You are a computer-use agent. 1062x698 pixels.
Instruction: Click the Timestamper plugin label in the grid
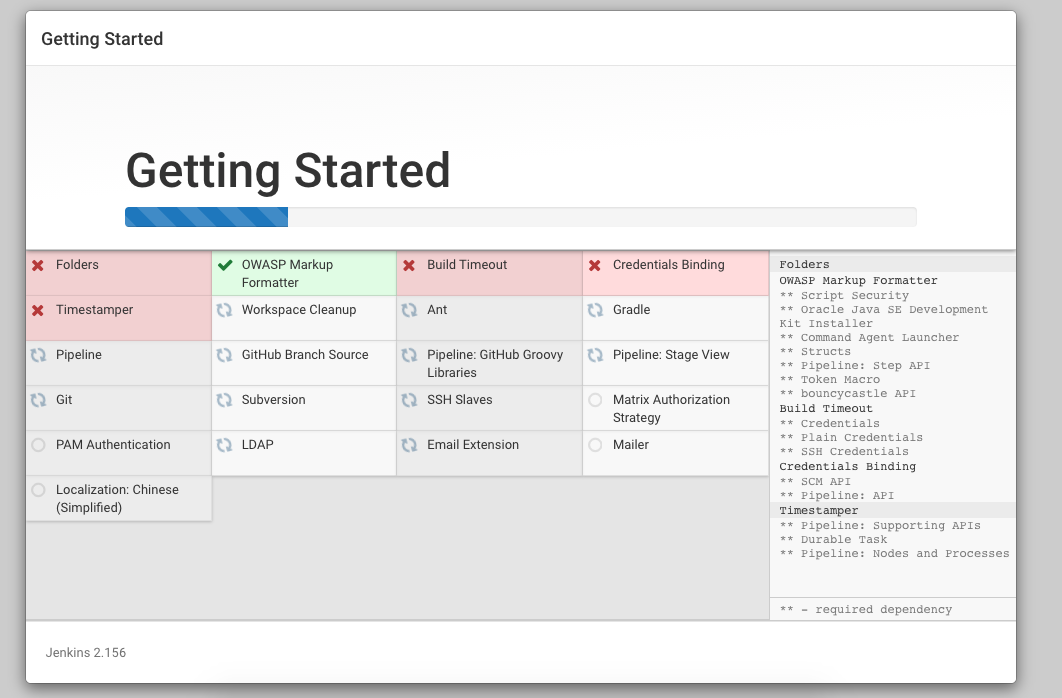pyautogui.click(x=94, y=309)
